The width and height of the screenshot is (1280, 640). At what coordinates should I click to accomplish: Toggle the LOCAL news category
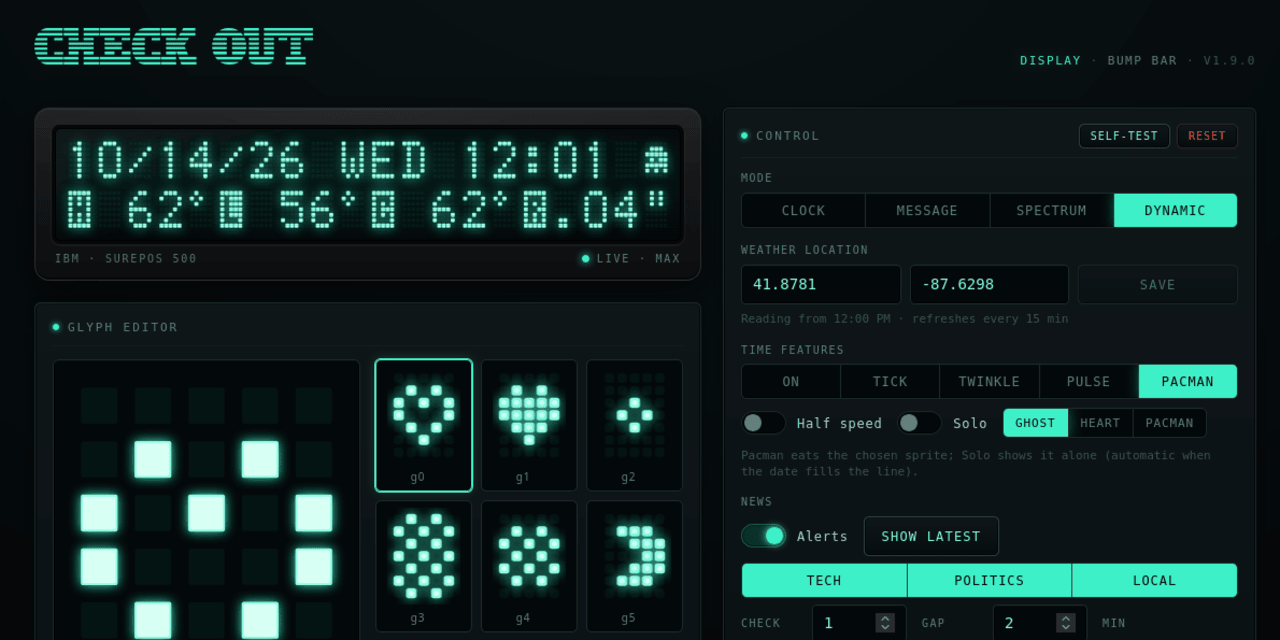(1154, 580)
